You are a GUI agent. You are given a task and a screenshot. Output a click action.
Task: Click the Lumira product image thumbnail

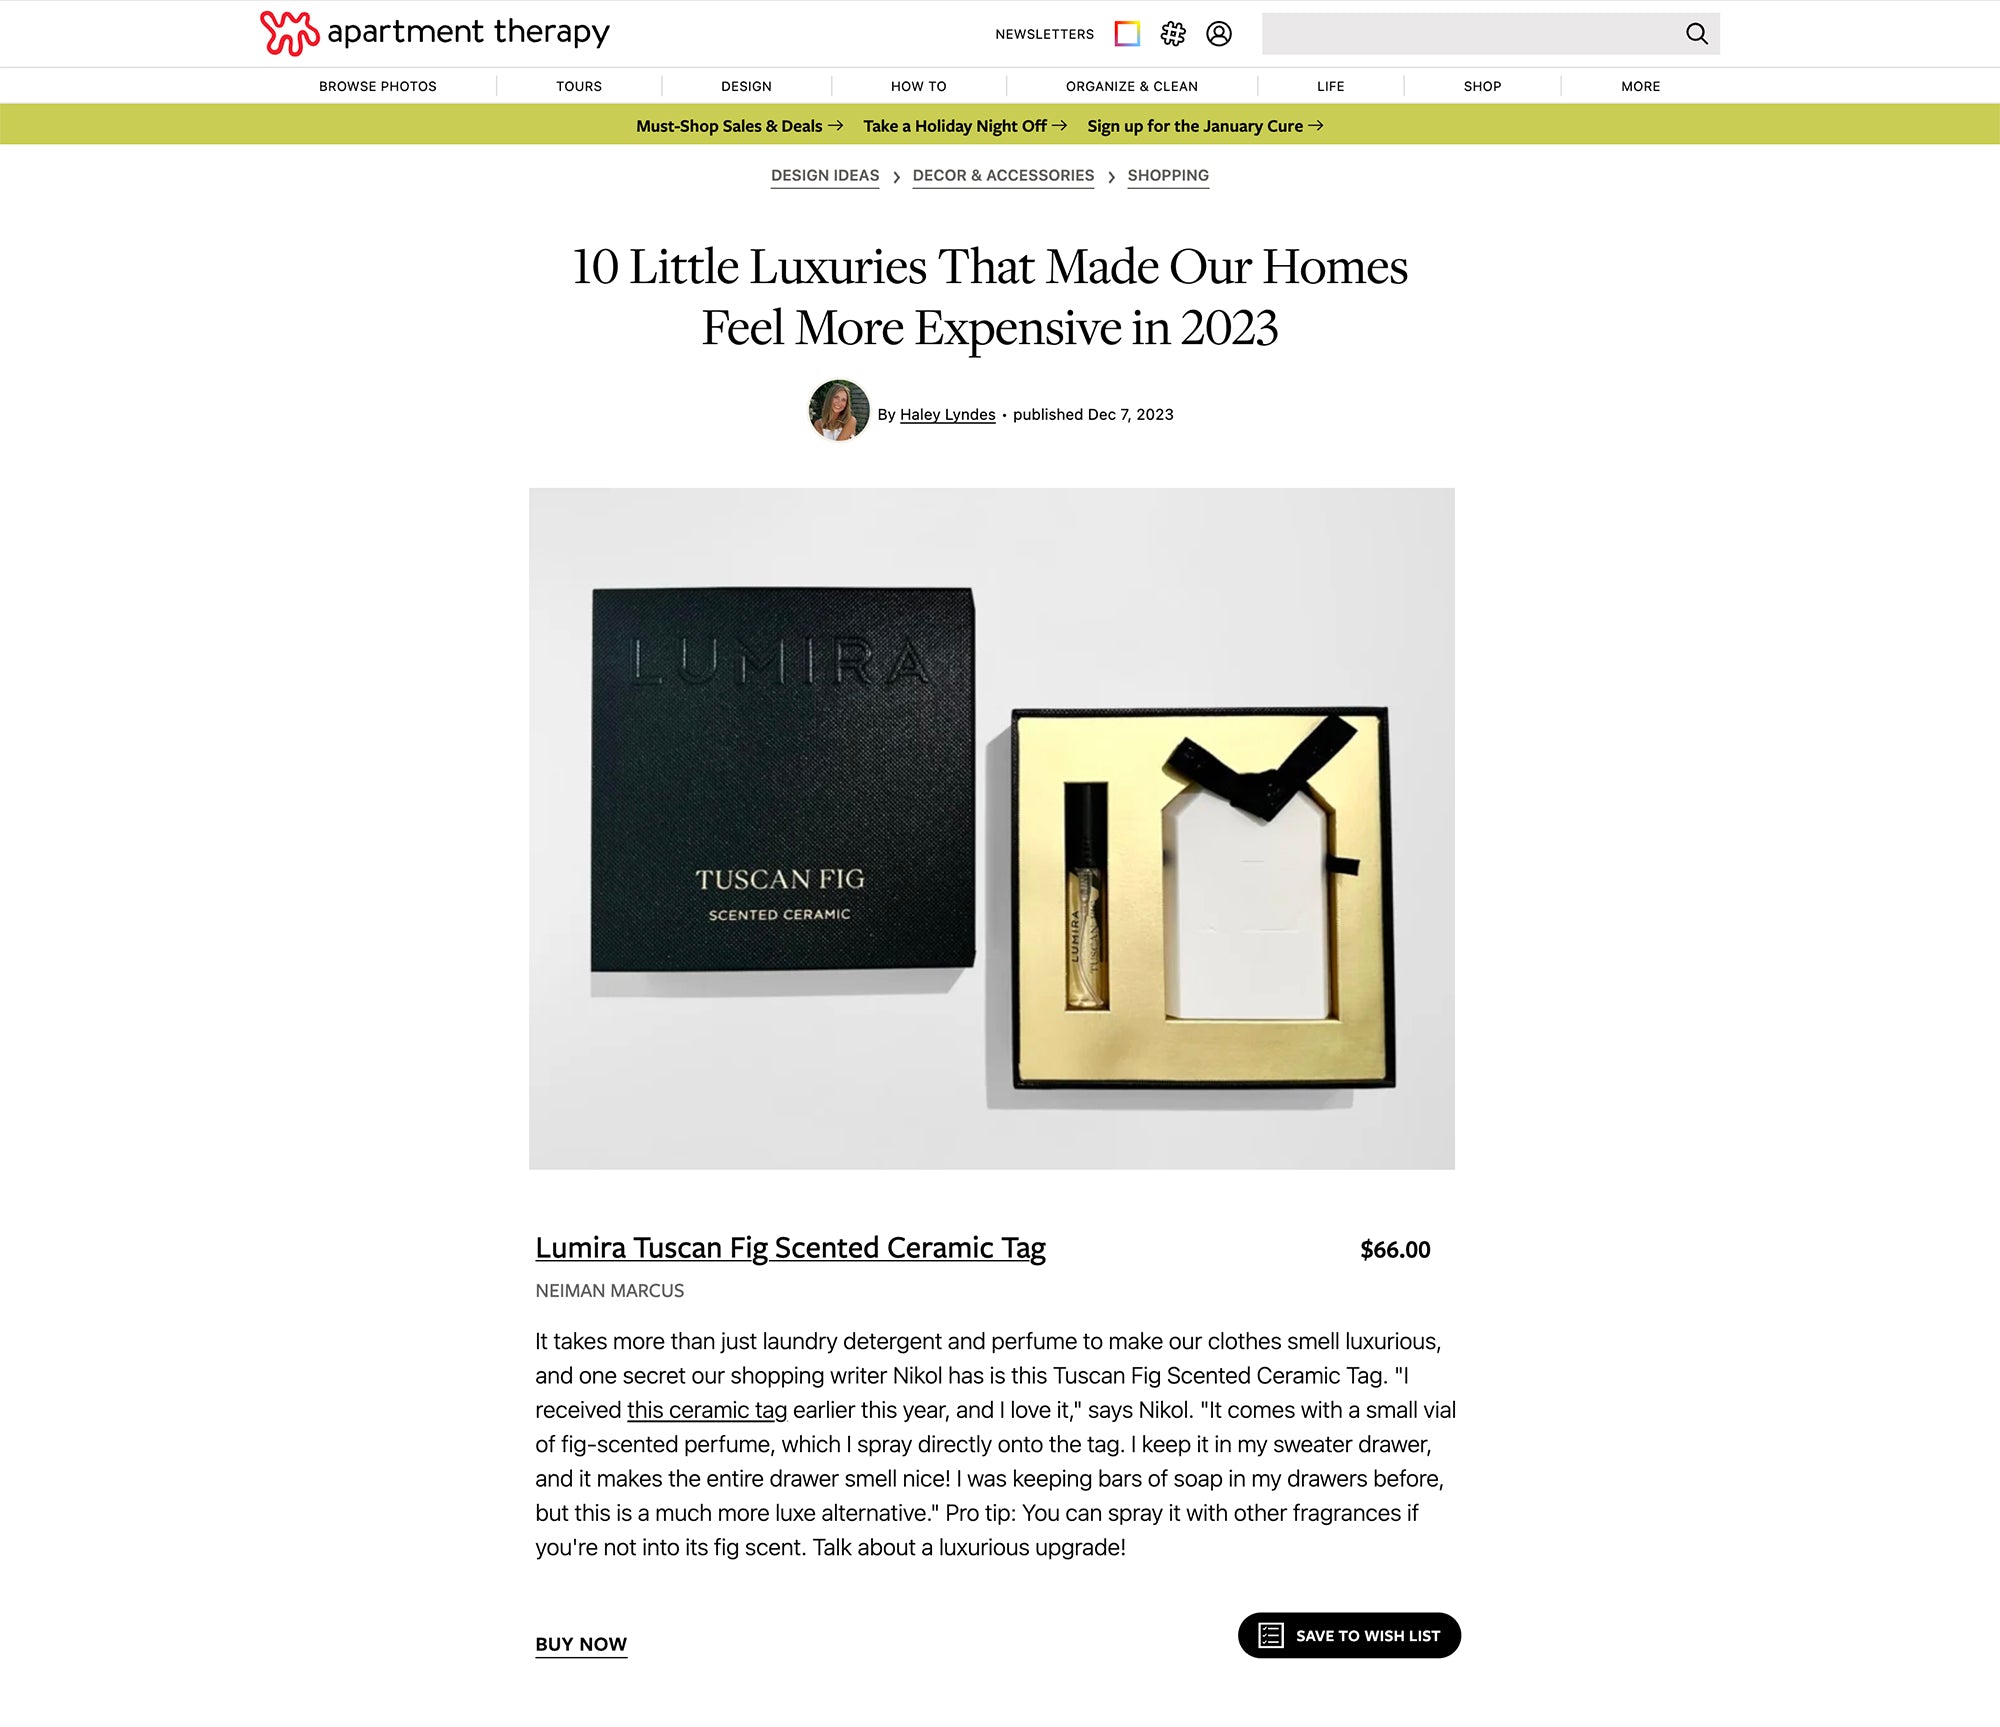click(991, 829)
